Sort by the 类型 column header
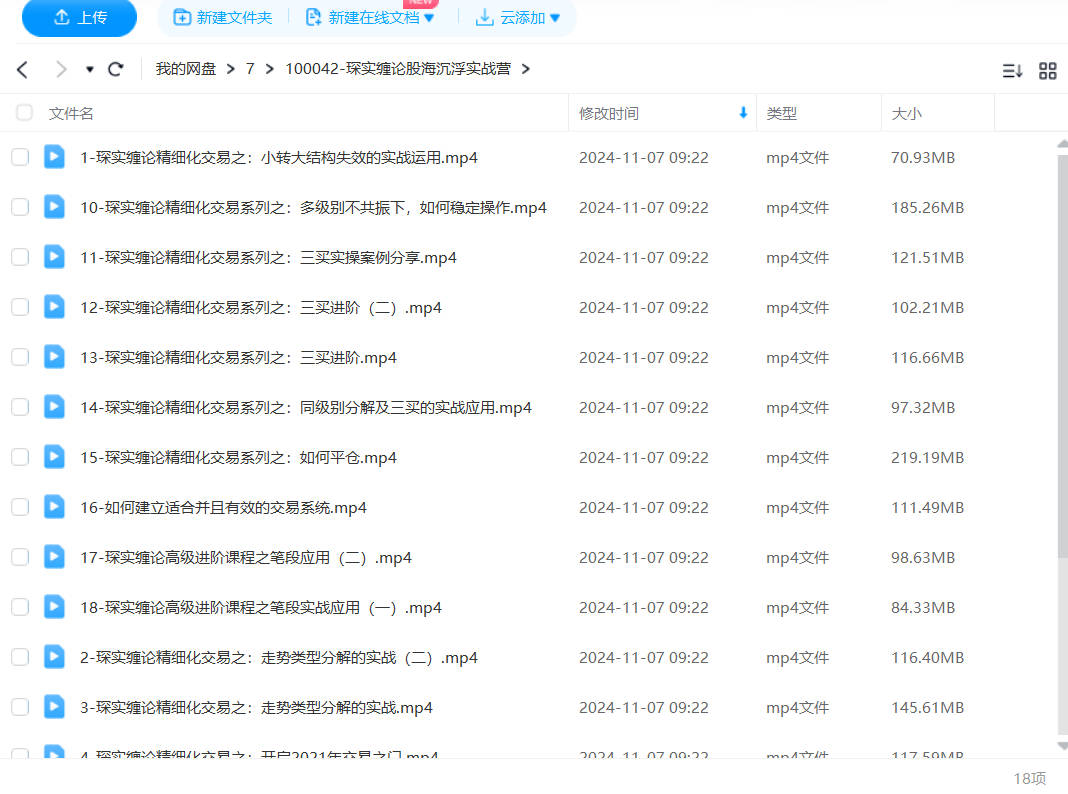This screenshot has width=1068, height=794. [x=781, y=113]
